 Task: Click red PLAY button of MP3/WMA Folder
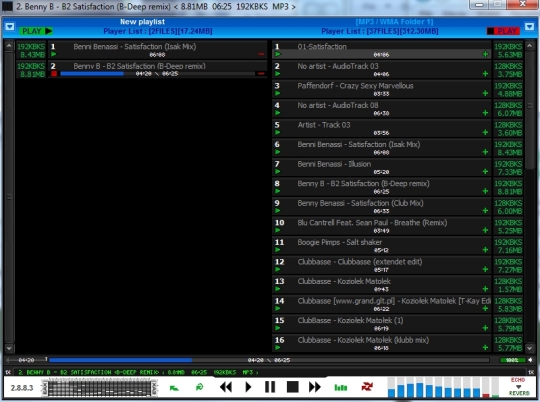(x=503, y=31)
